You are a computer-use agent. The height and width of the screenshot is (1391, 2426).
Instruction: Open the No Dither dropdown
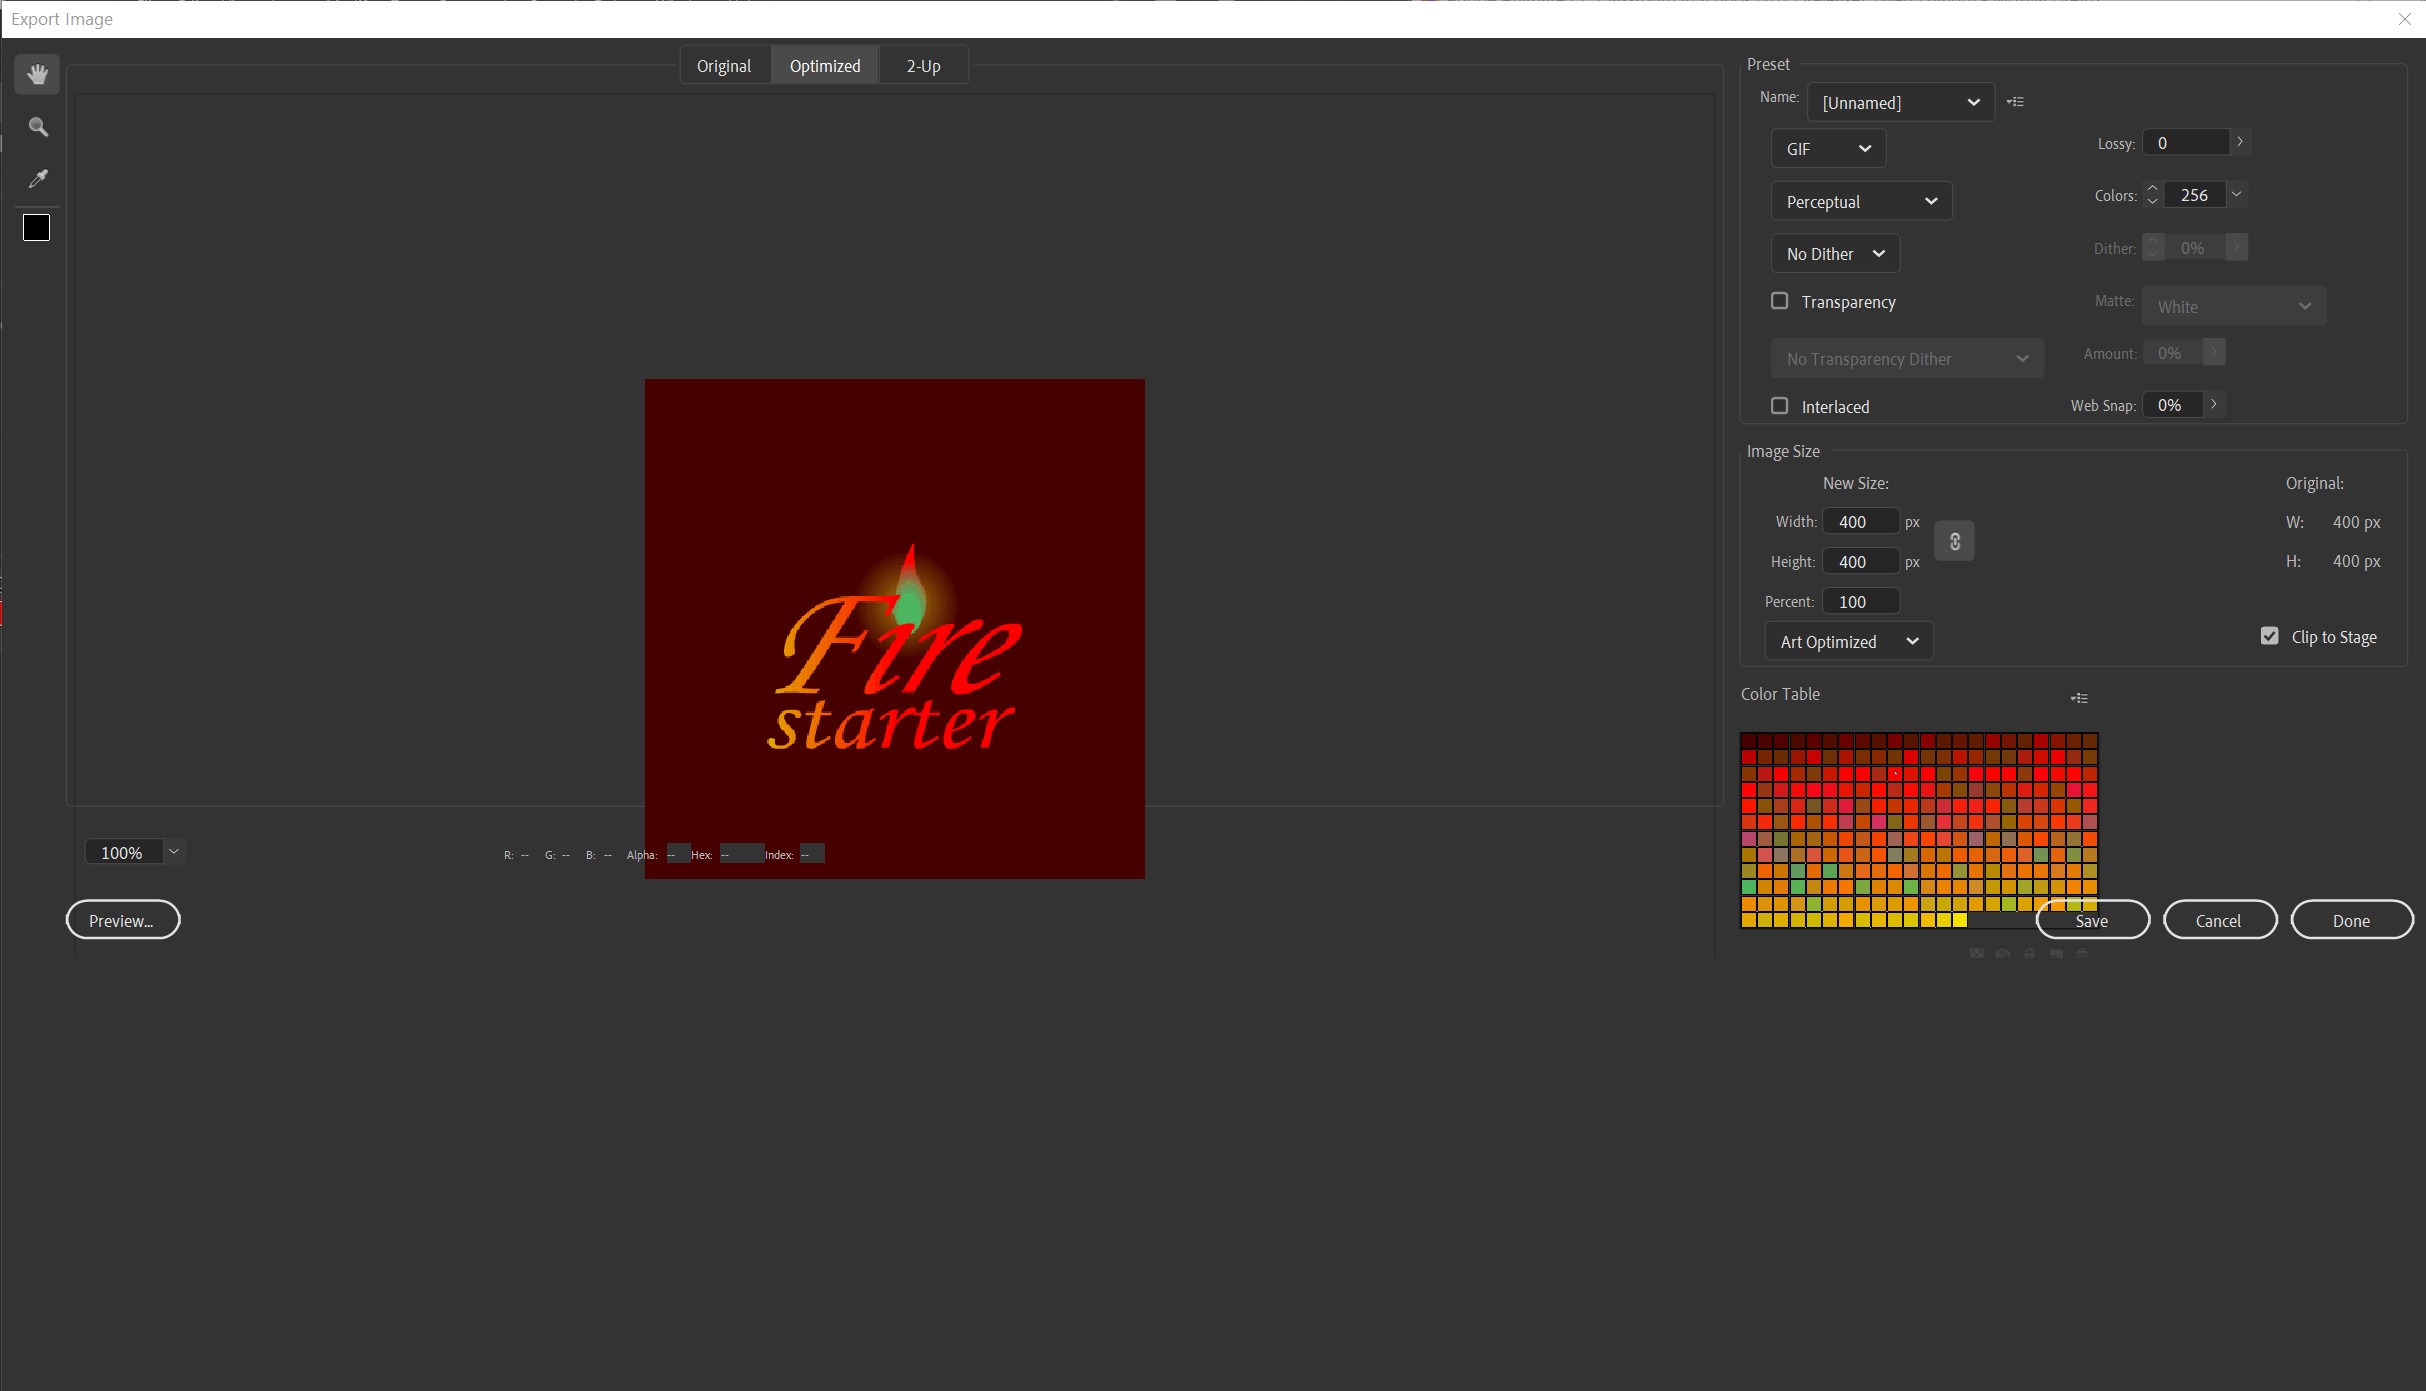[x=1835, y=253]
